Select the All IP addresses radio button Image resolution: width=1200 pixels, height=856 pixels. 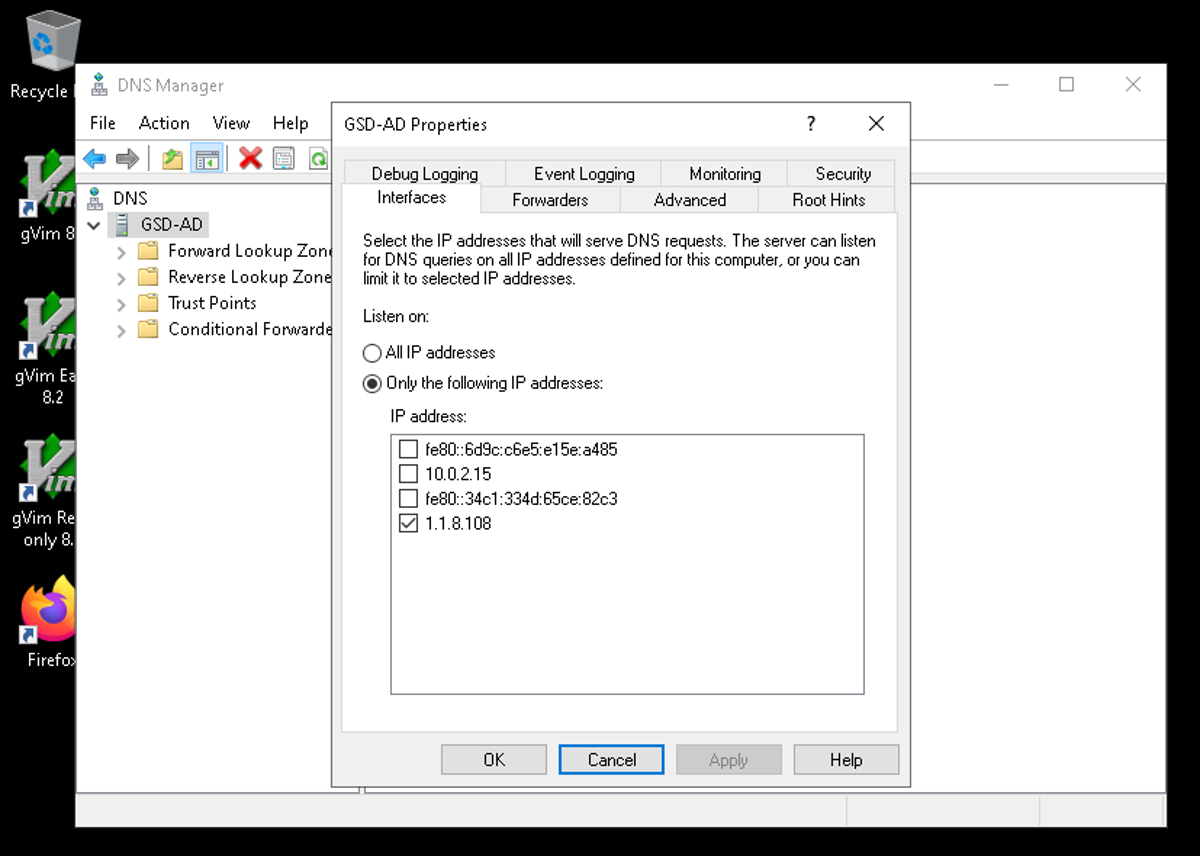372,353
